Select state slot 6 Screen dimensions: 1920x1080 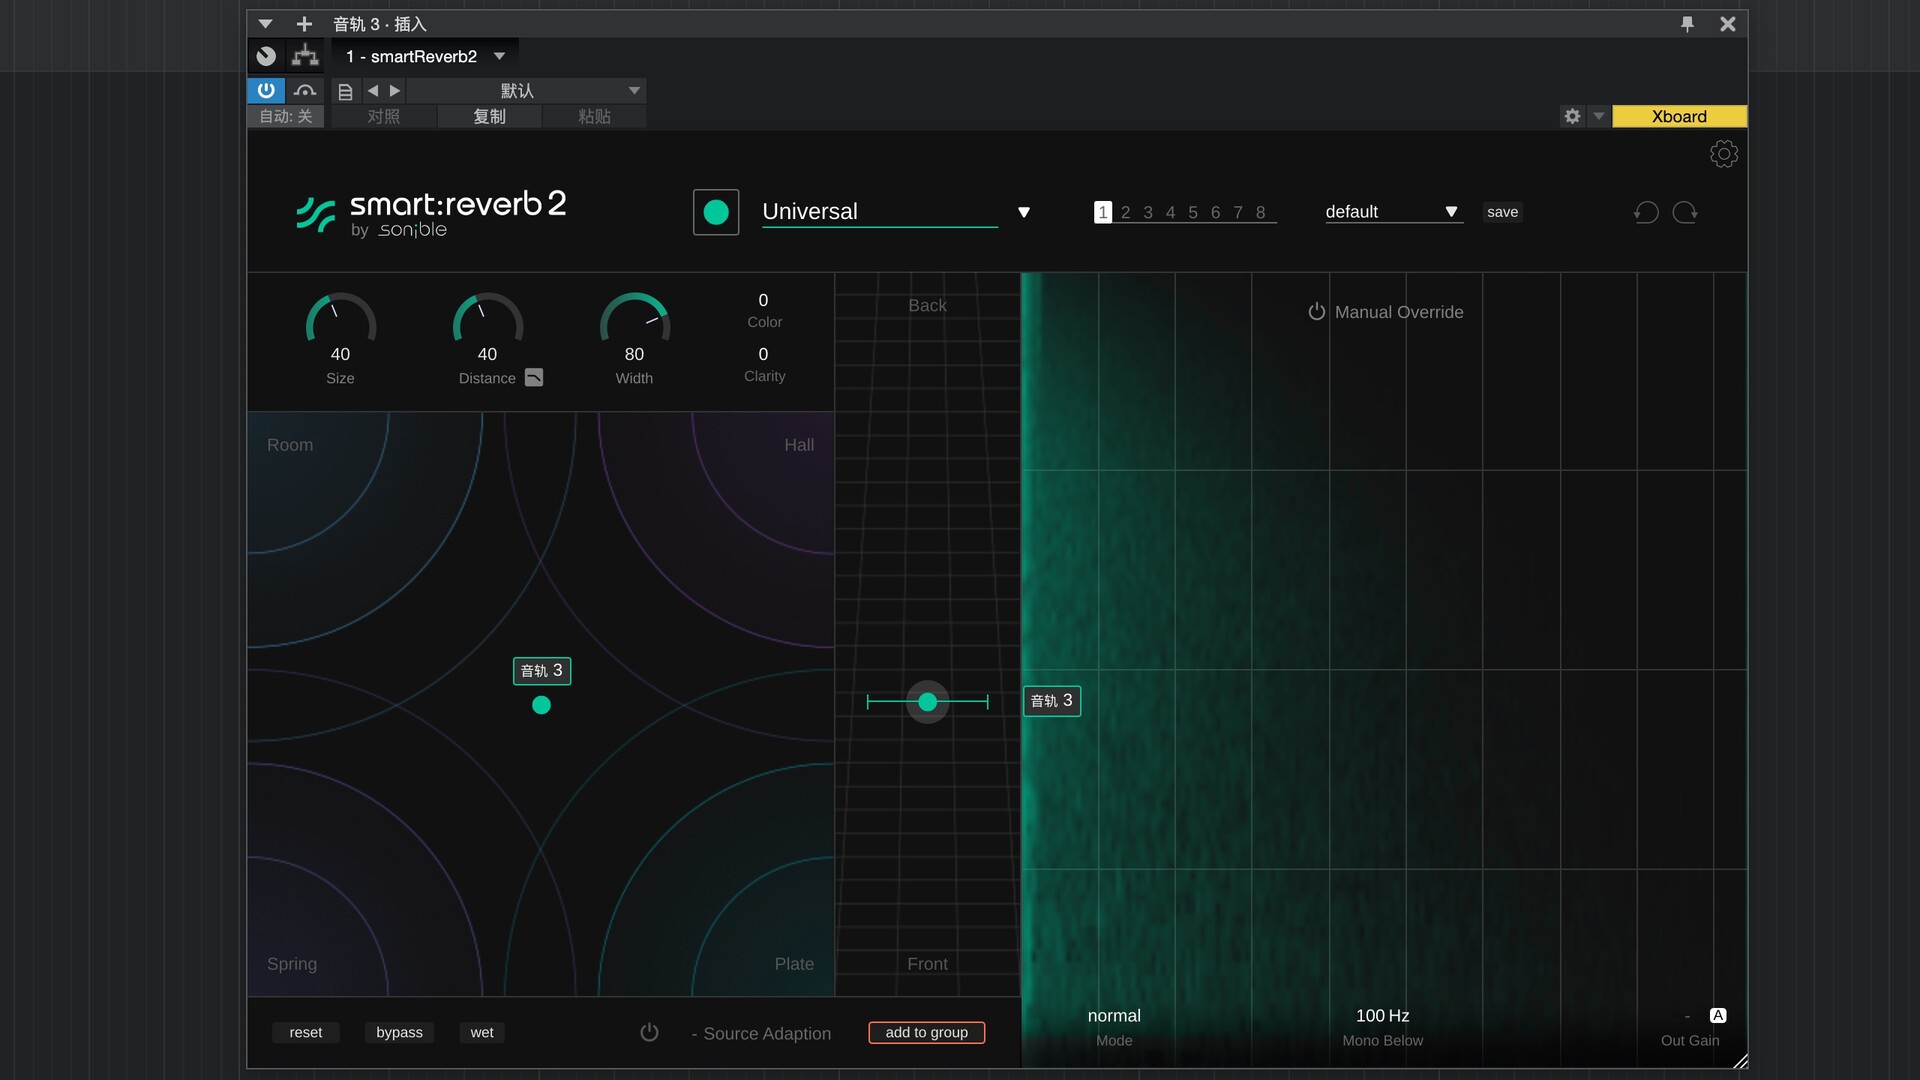click(x=1215, y=212)
